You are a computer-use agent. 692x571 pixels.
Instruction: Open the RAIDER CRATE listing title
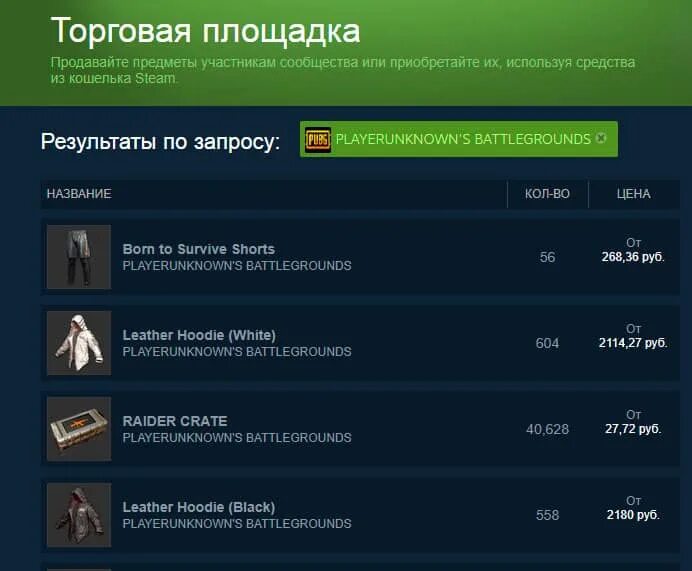[x=175, y=421]
